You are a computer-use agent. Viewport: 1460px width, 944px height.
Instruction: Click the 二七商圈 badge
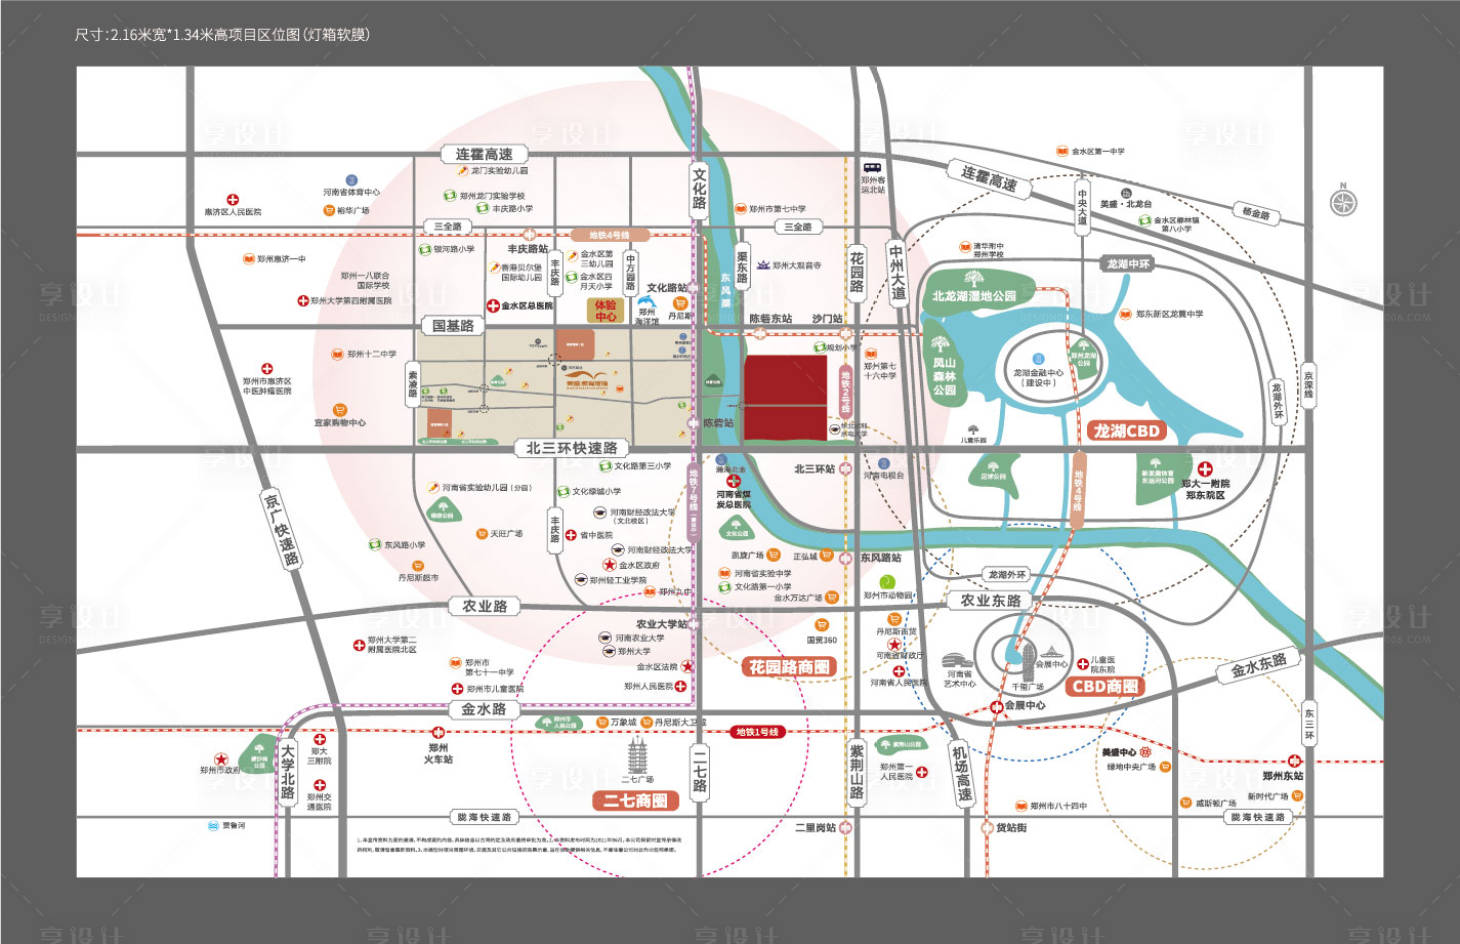point(635,800)
